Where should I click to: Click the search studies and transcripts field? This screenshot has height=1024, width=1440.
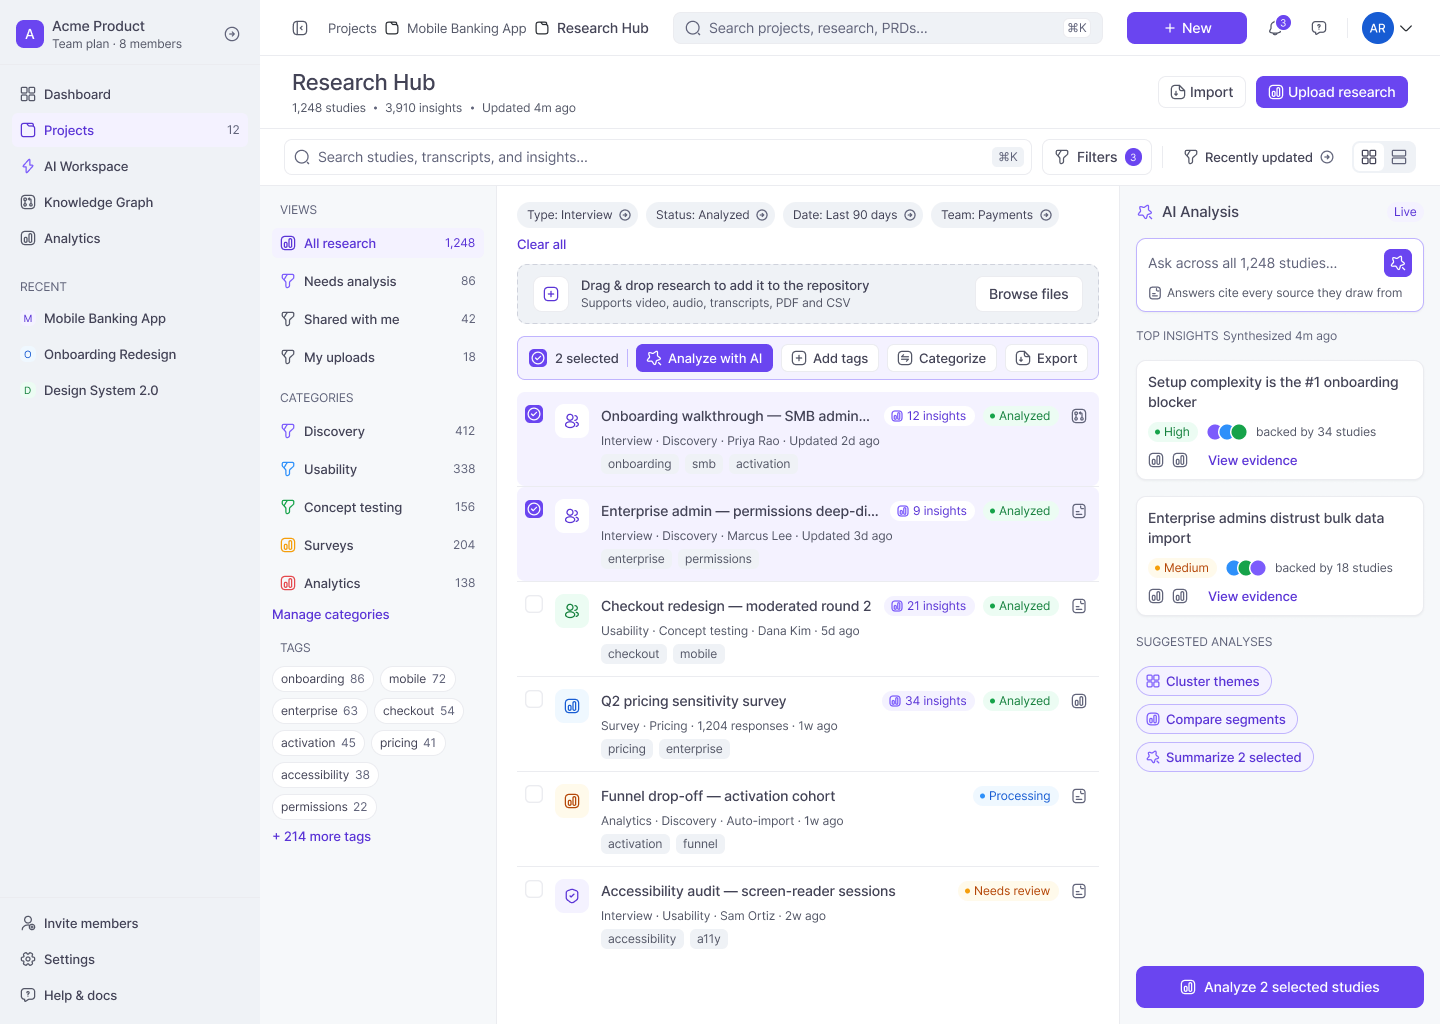(657, 157)
